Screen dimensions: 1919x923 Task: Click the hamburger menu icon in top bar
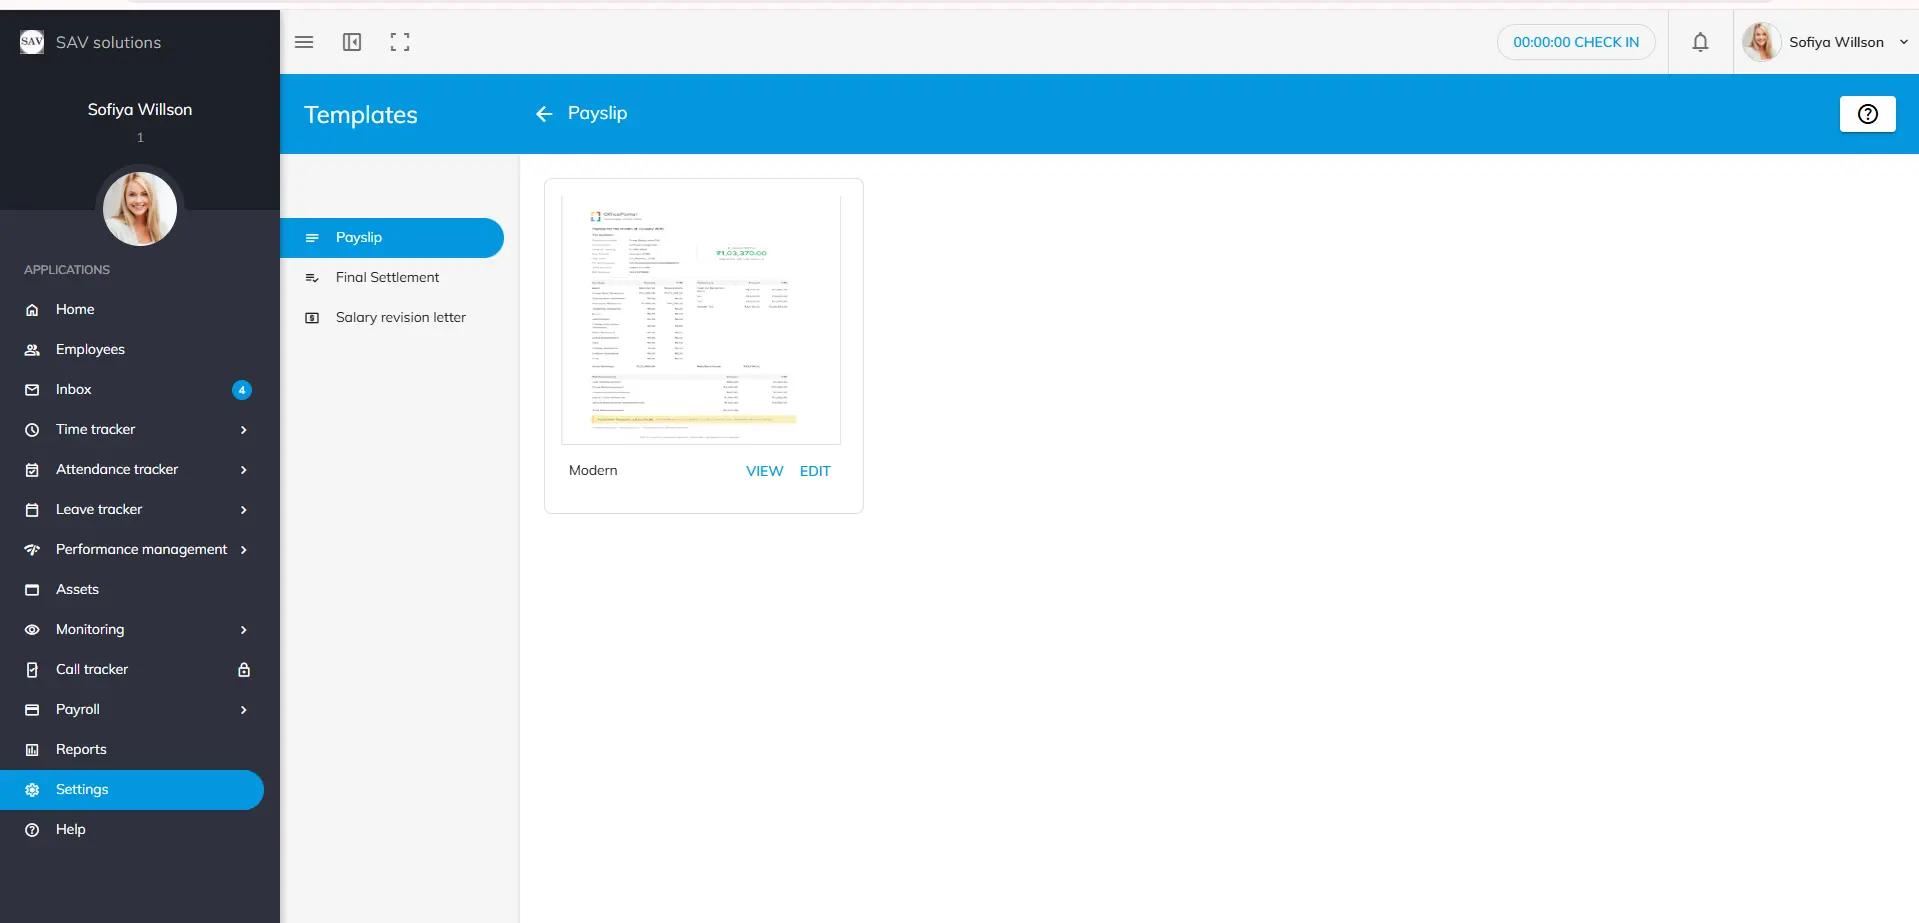tap(304, 42)
